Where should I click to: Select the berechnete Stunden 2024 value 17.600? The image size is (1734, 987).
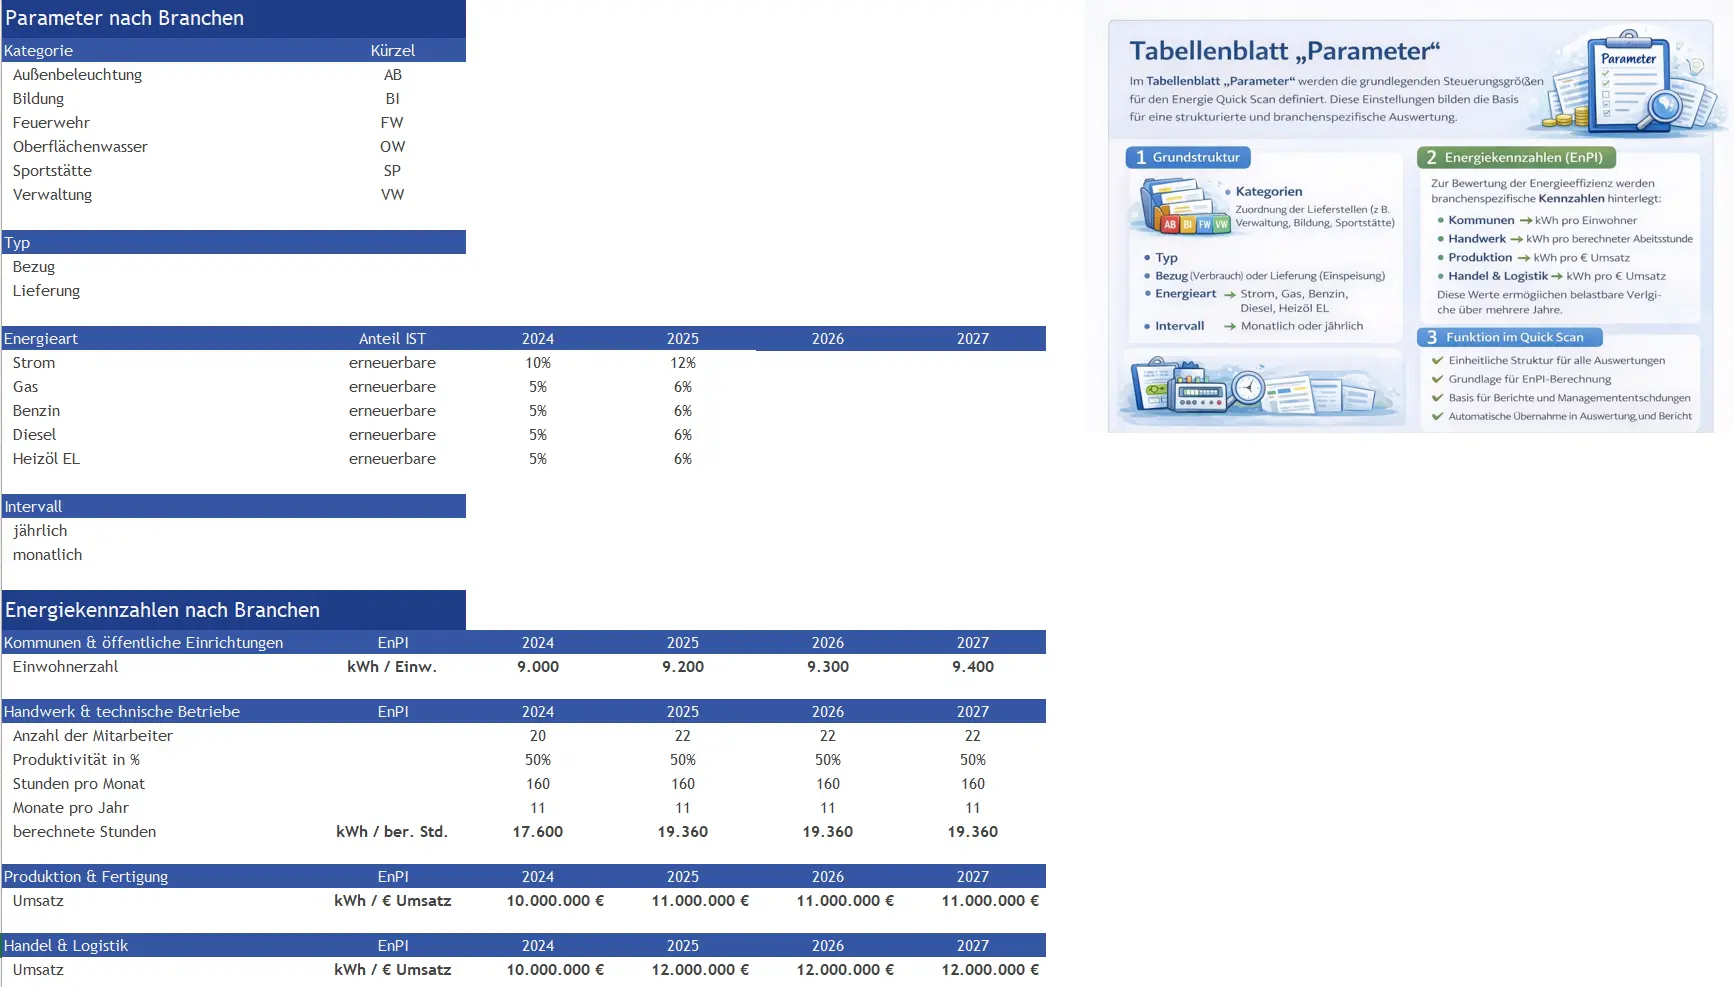click(x=538, y=832)
